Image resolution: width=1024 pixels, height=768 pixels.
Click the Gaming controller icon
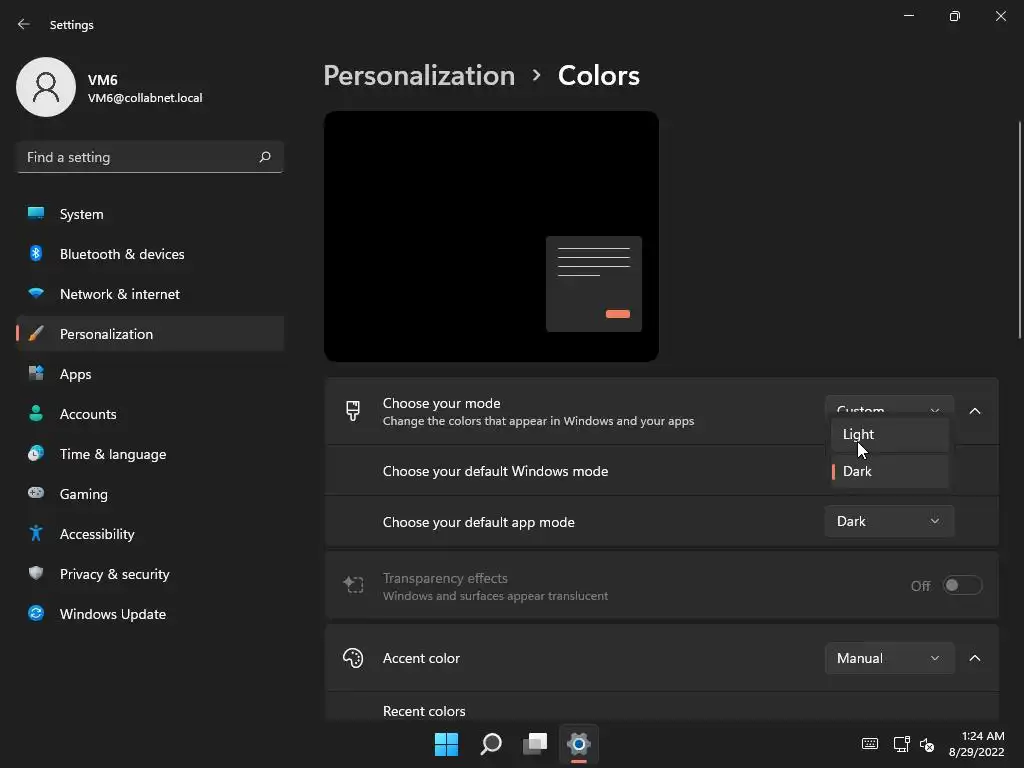click(36, 493)
